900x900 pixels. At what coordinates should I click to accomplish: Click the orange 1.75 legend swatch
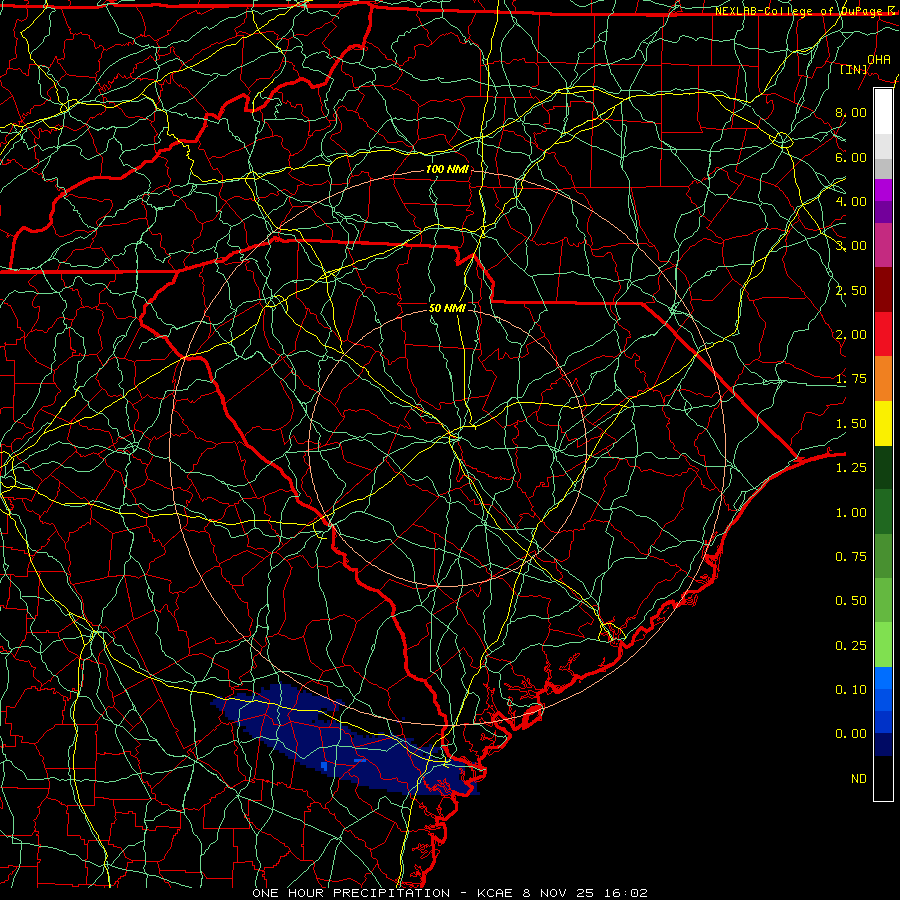pyautogui.click(x=883, y=379)
